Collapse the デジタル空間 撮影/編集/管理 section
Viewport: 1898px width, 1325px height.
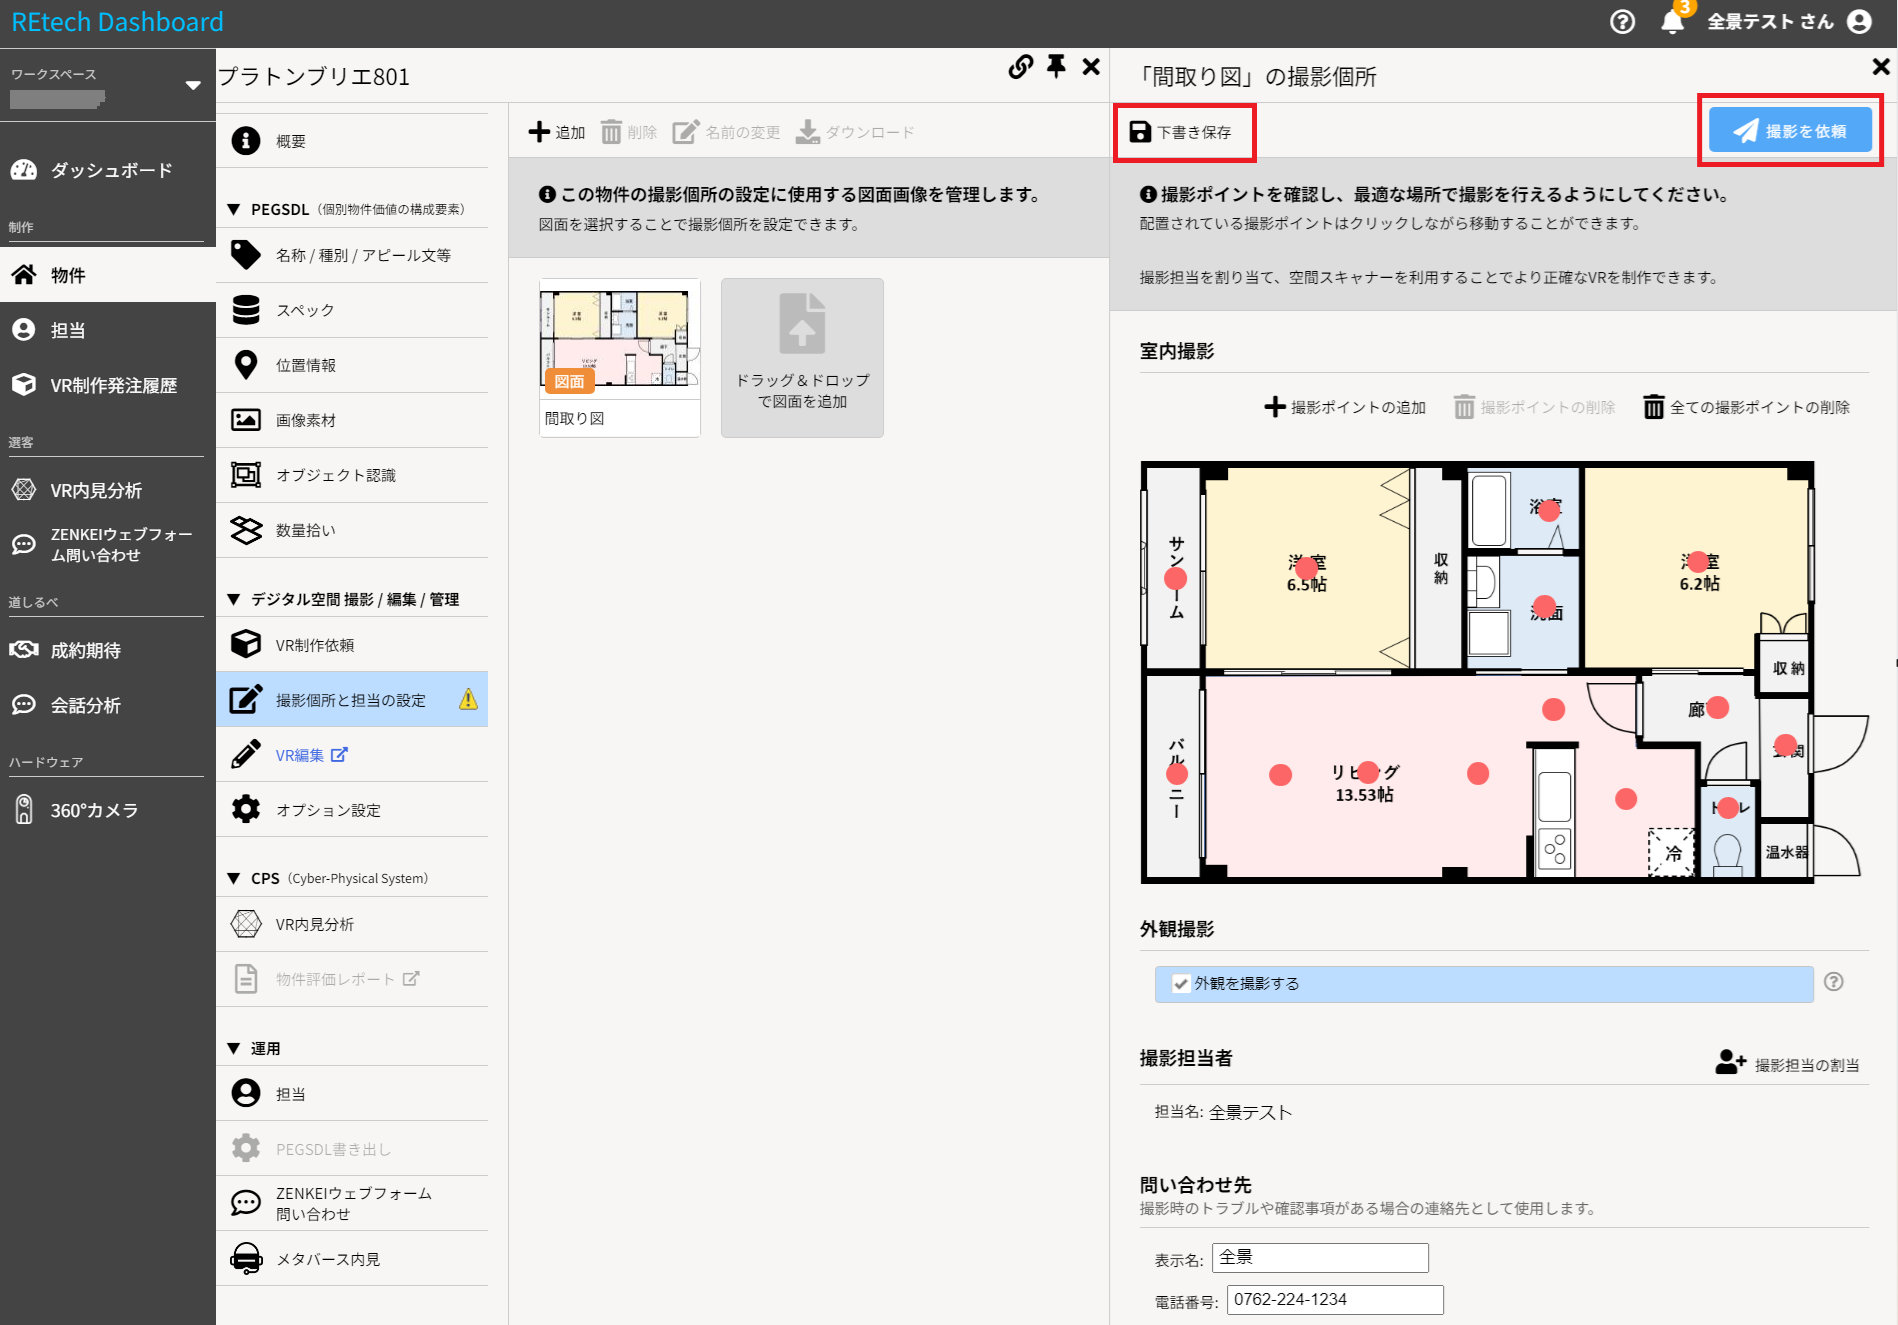pos(234,600)
